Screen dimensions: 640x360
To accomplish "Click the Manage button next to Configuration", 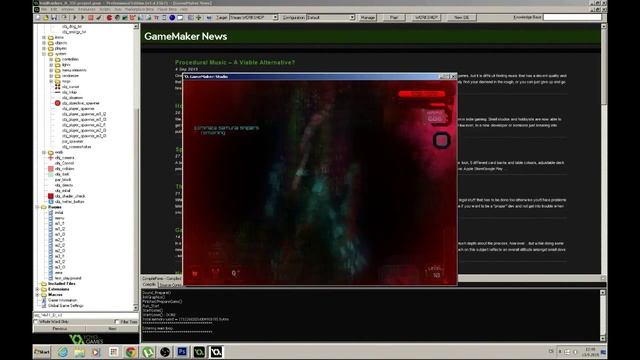I will (367, 18).
